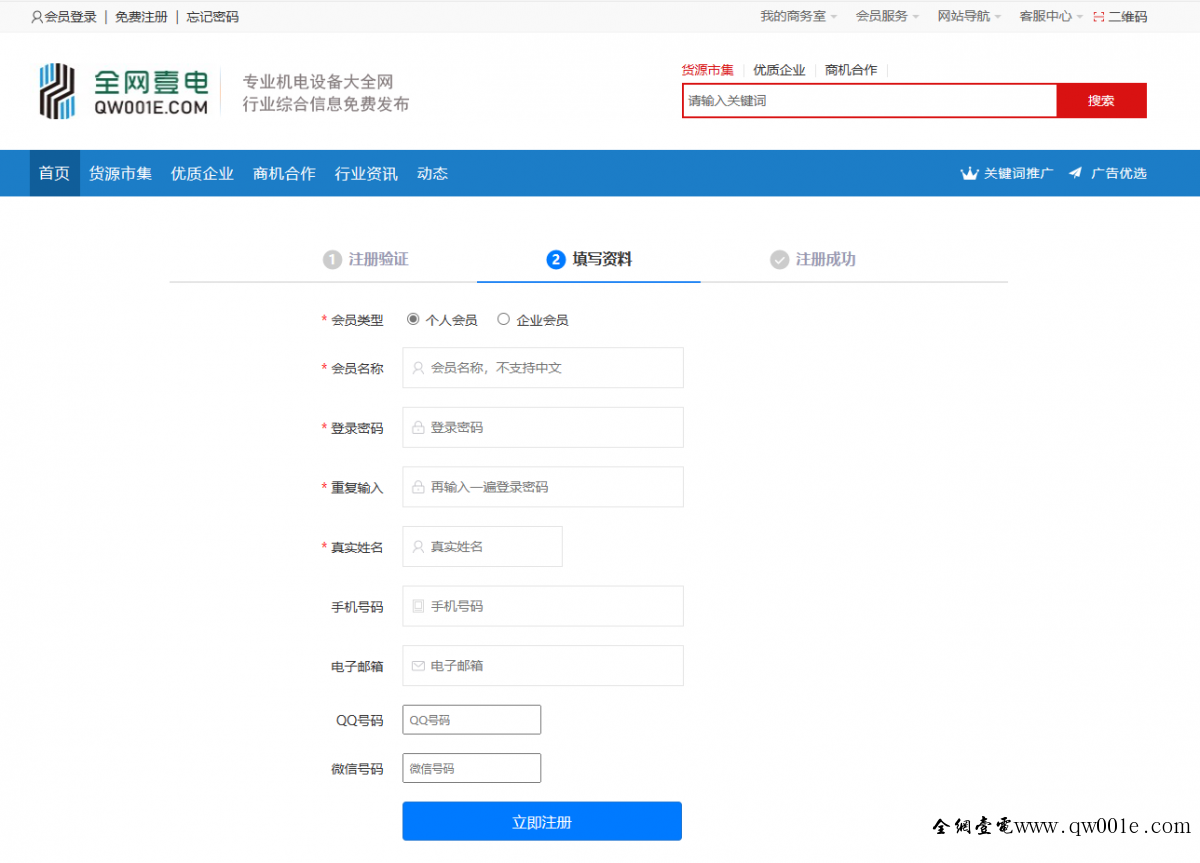Screen dimensions: 1200x863
Task: Open the 关键词推广 link
Action: coord(1018,173)
